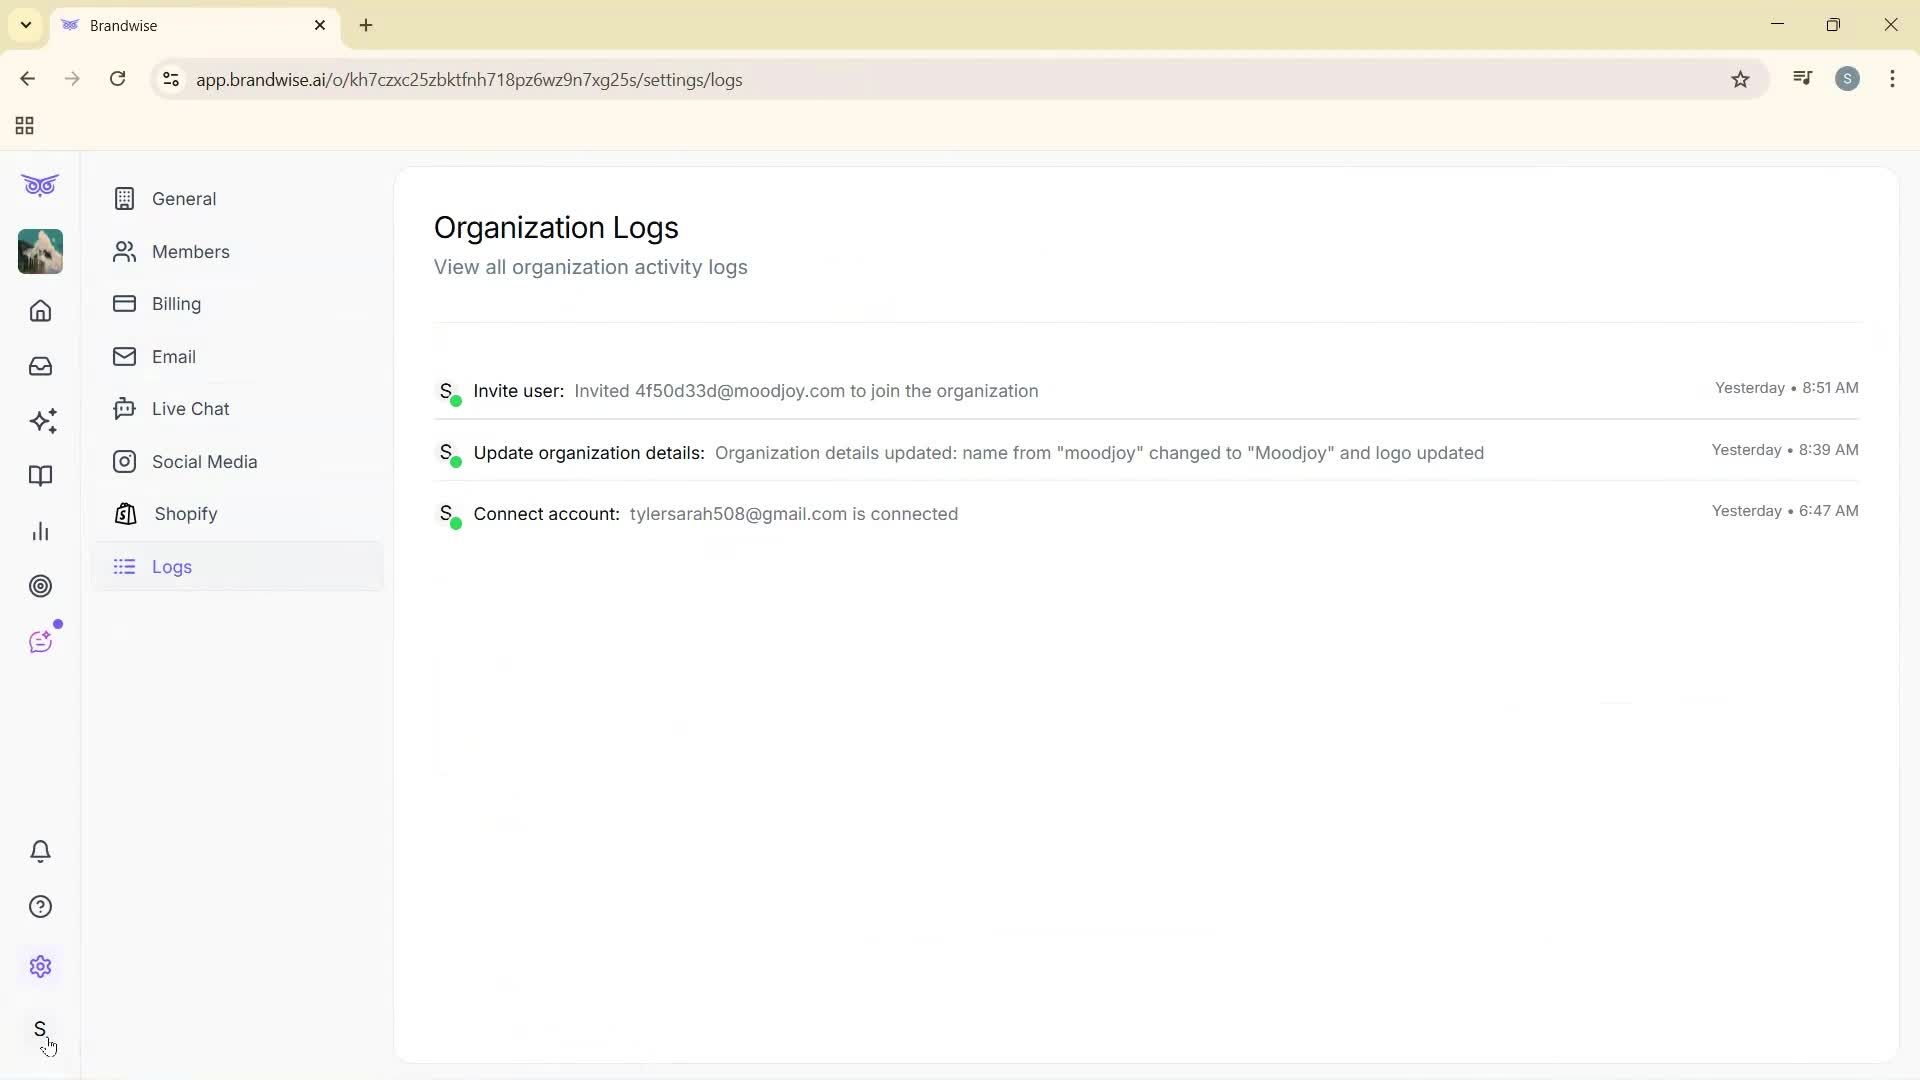Open the Inbox sidebar icon
Screen dimensions: 1920x1080
pos(39,366)
